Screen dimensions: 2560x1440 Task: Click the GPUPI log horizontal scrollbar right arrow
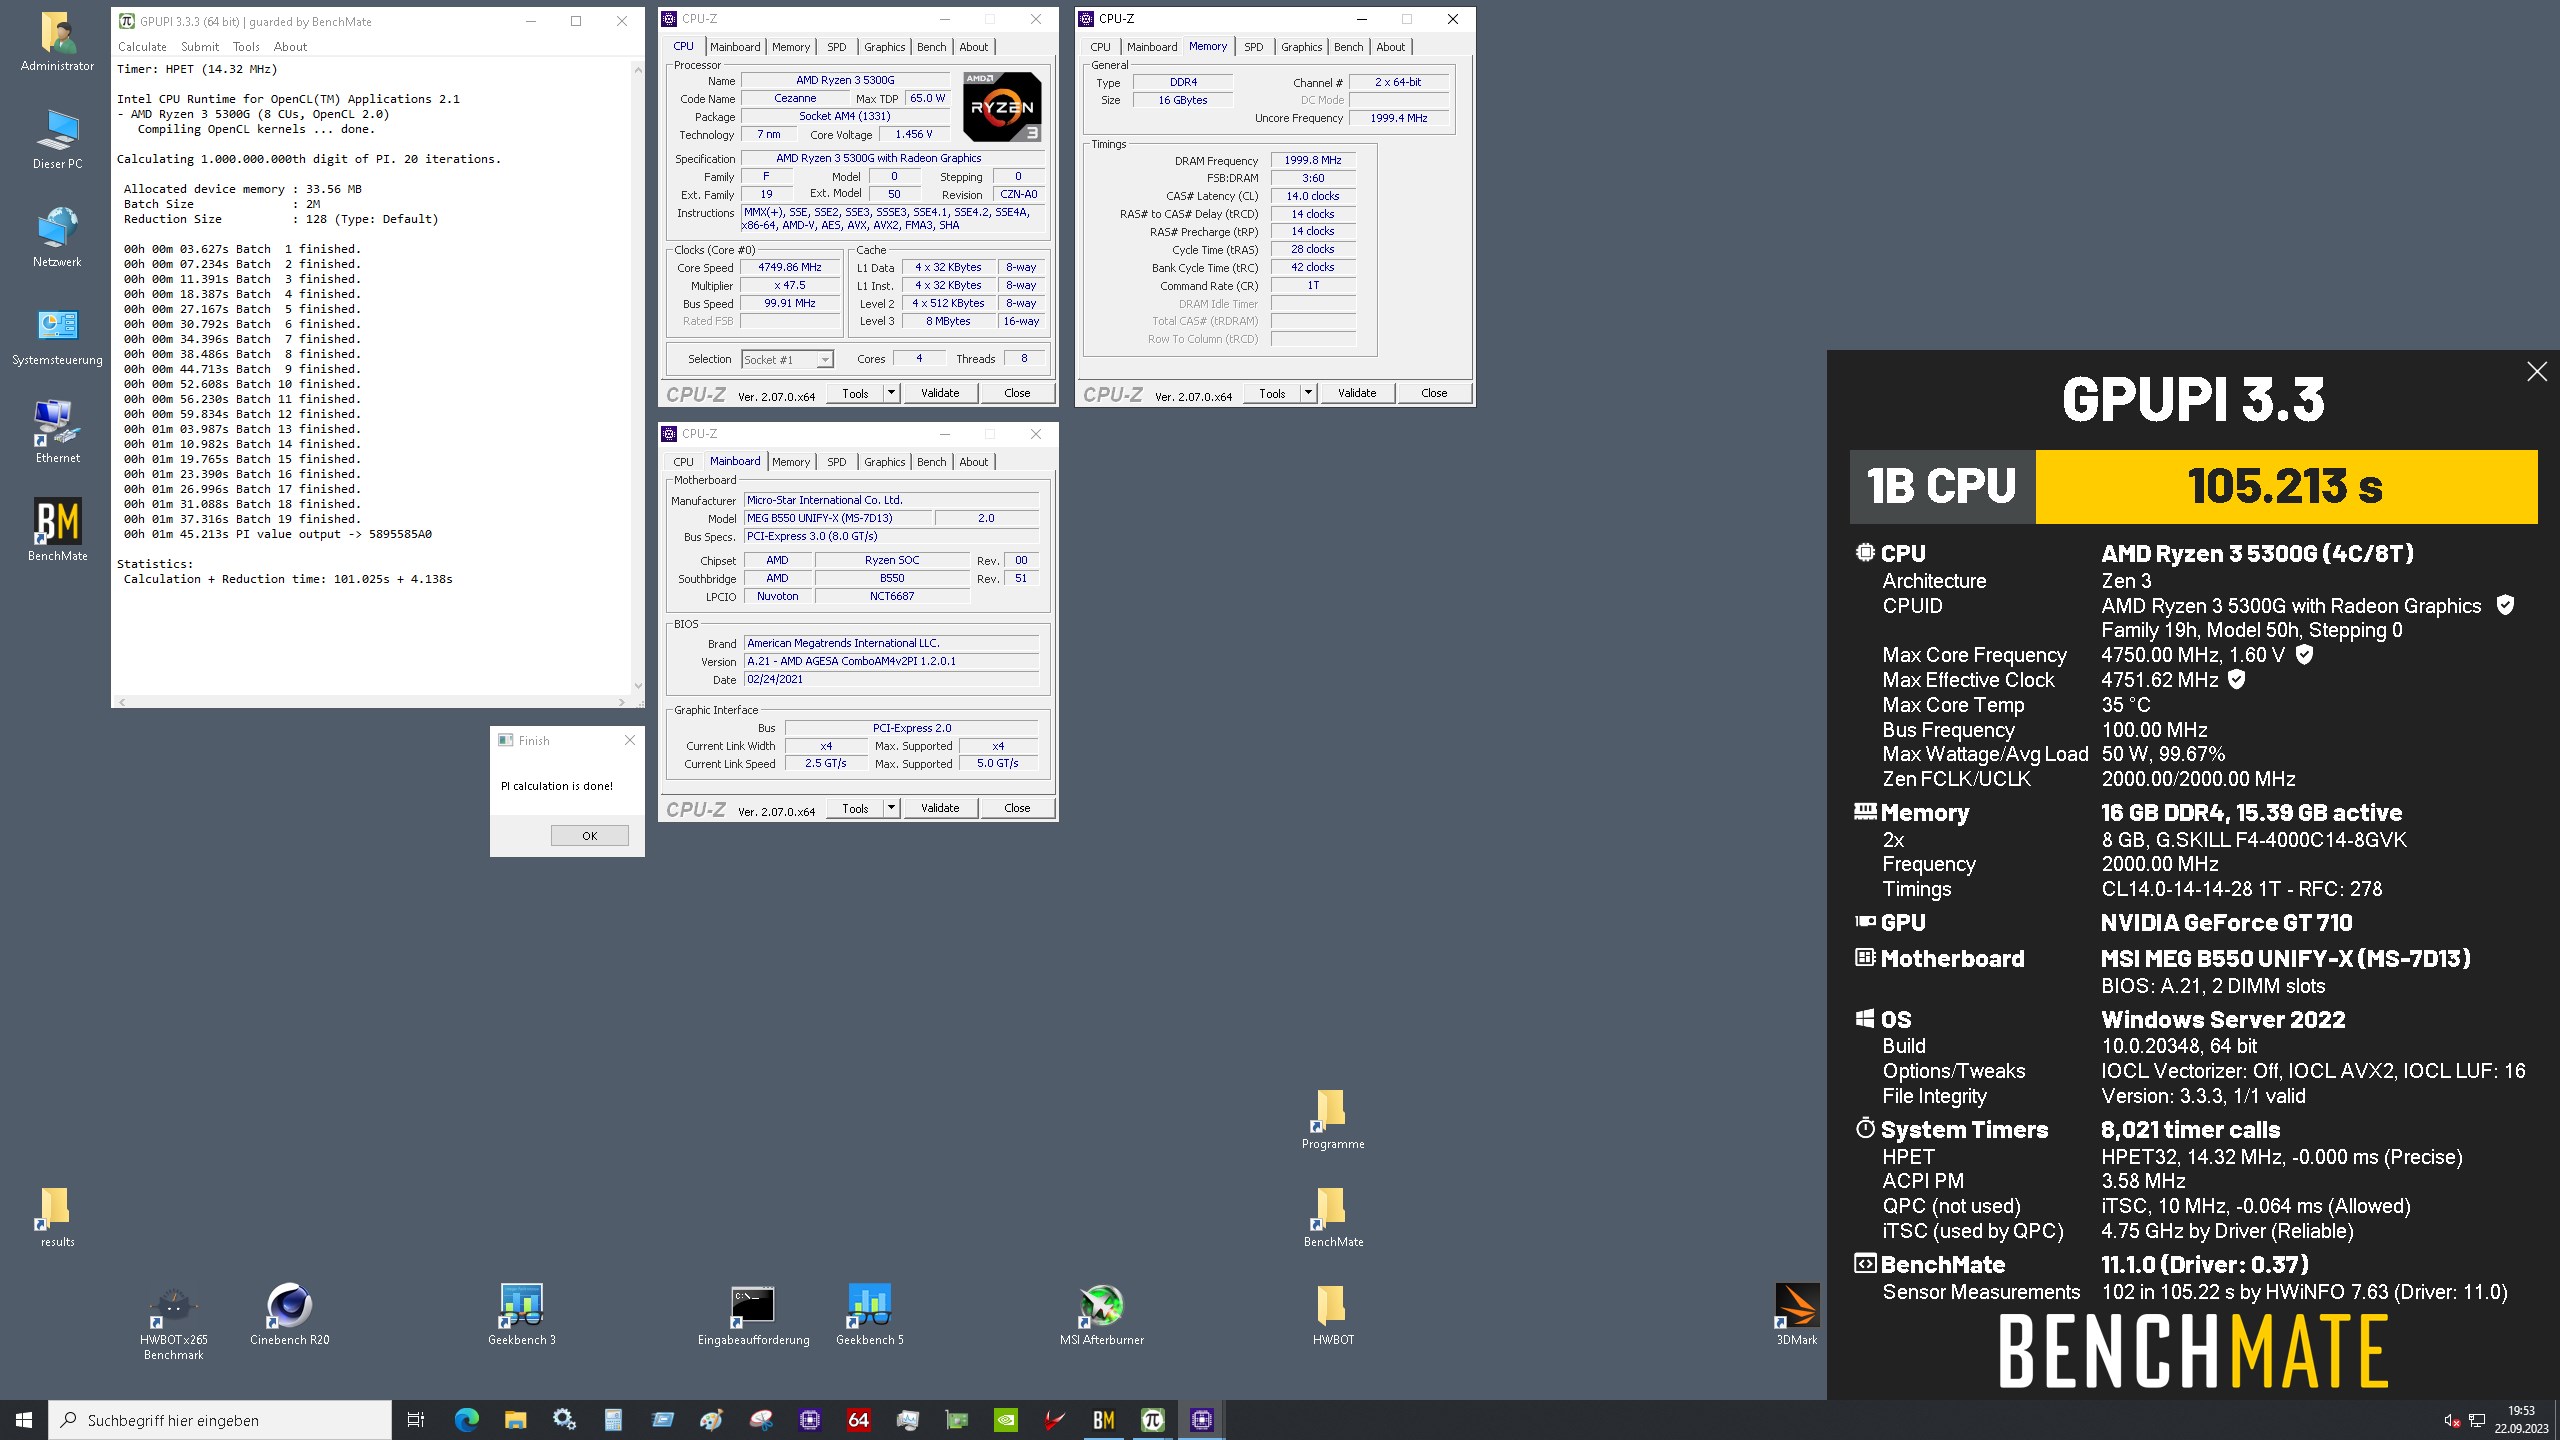tap(622, 702)
